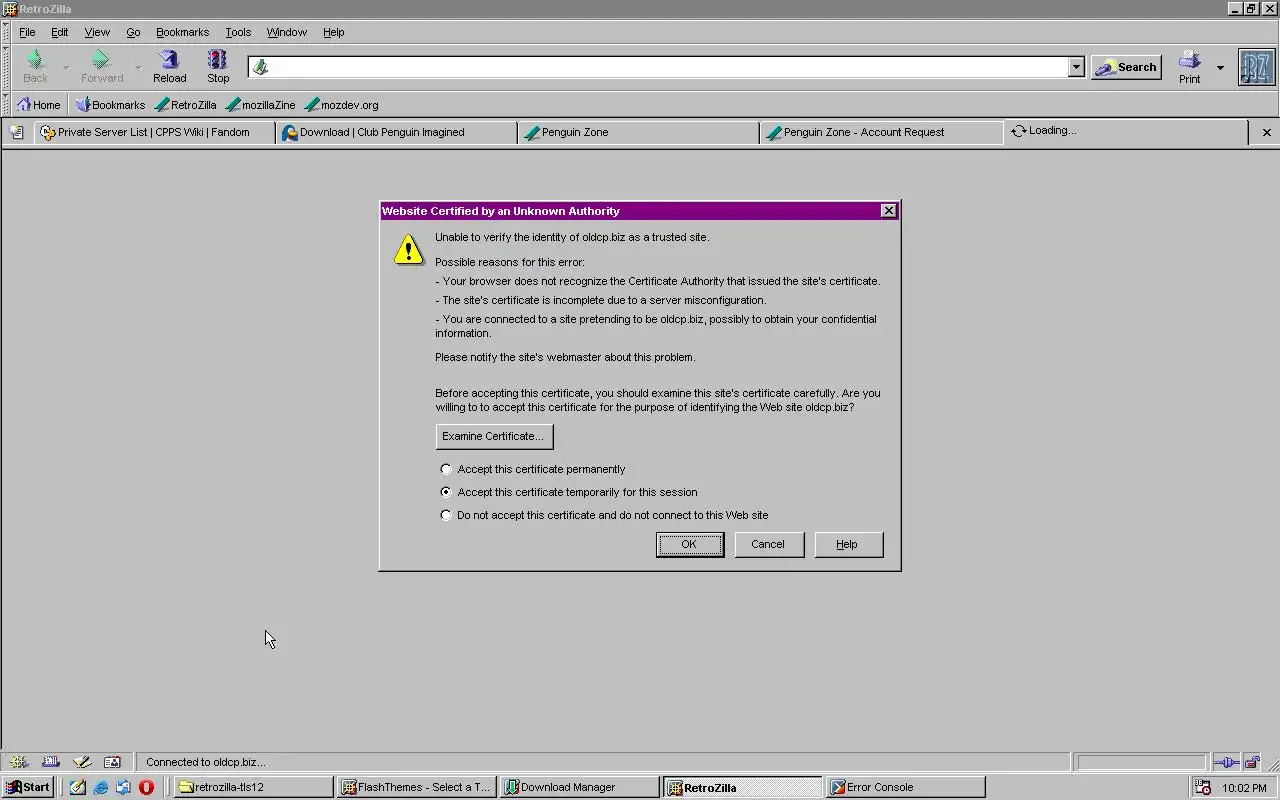The image size is (1280, 800).
Task: Select the Loading... tab
Action: point(1124,131)
